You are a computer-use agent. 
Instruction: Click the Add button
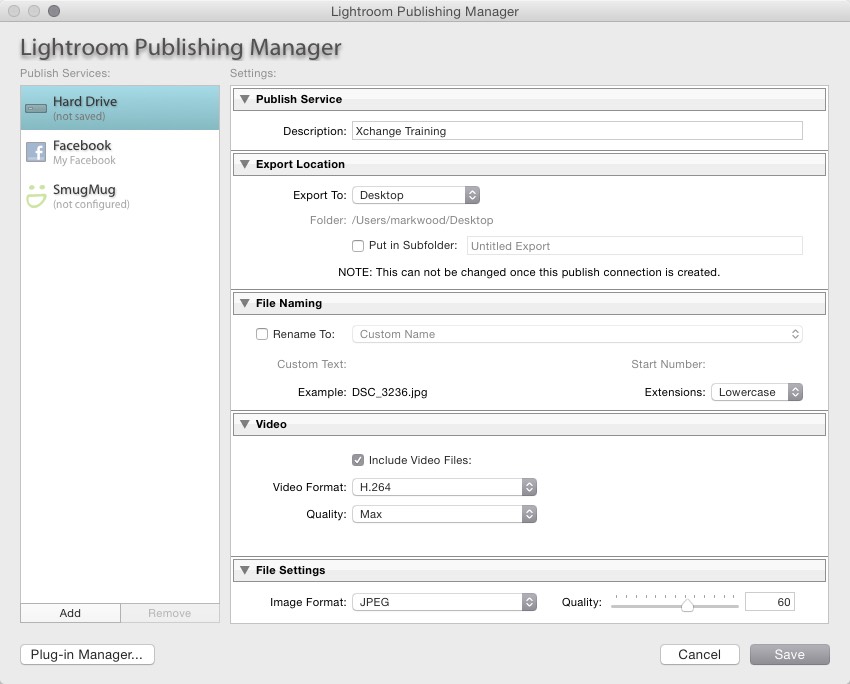coord(70,613)
